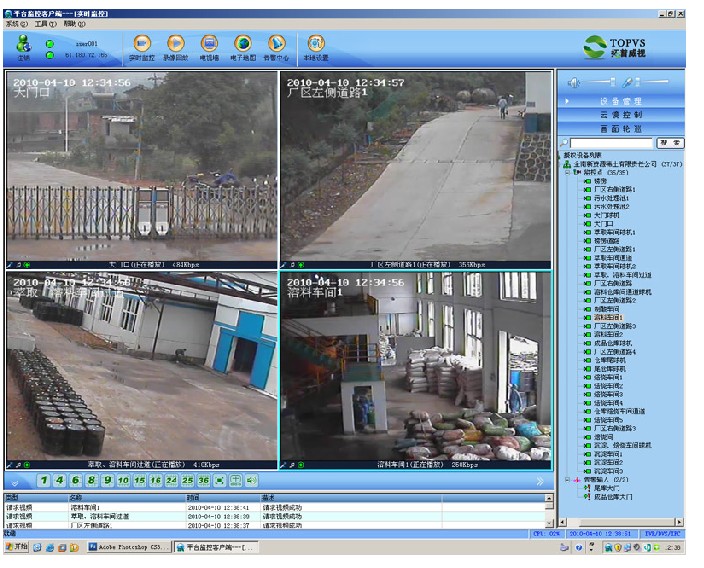Open the PTZ control (云台控制) panel
The height and width of the screenshot is (568, 704).
pyautogui.click(x=620, y=115)
